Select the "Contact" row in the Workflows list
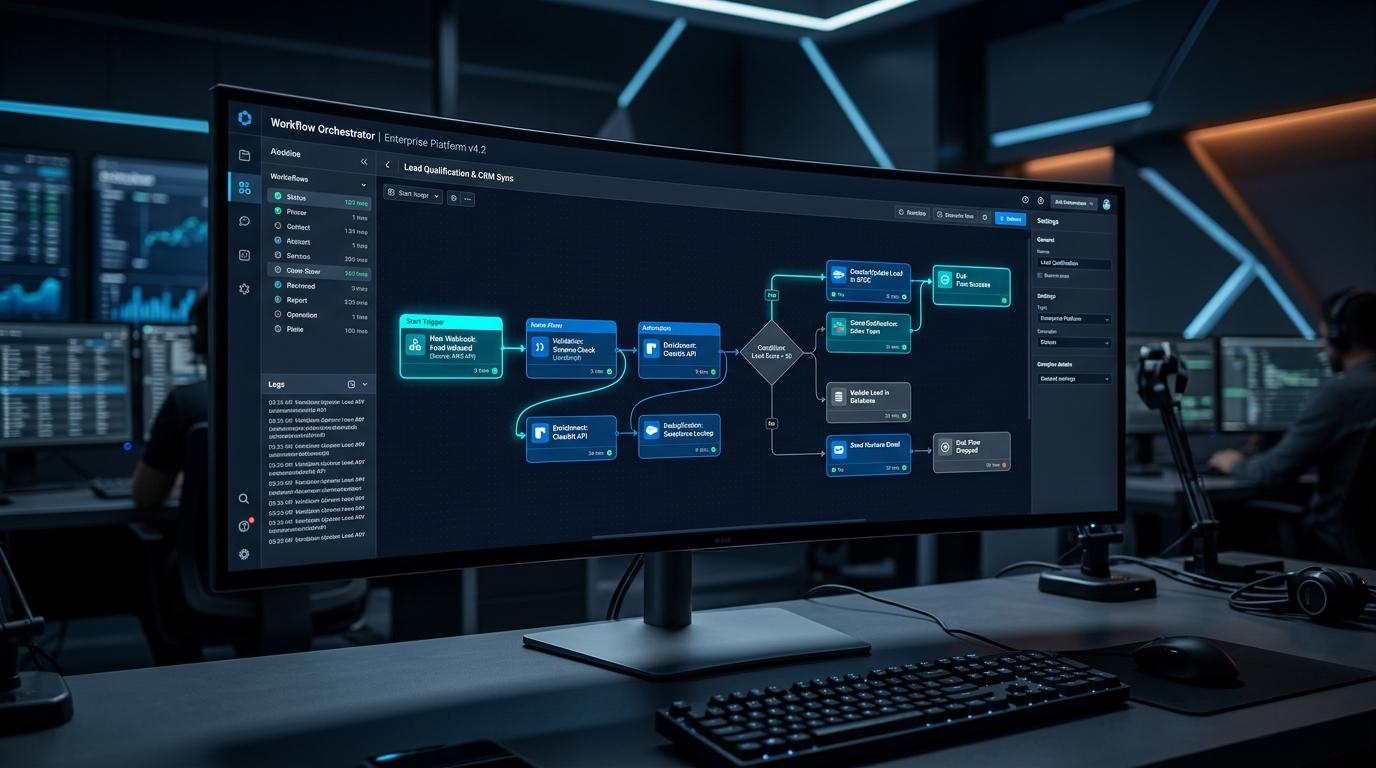 tap(321, 227)
